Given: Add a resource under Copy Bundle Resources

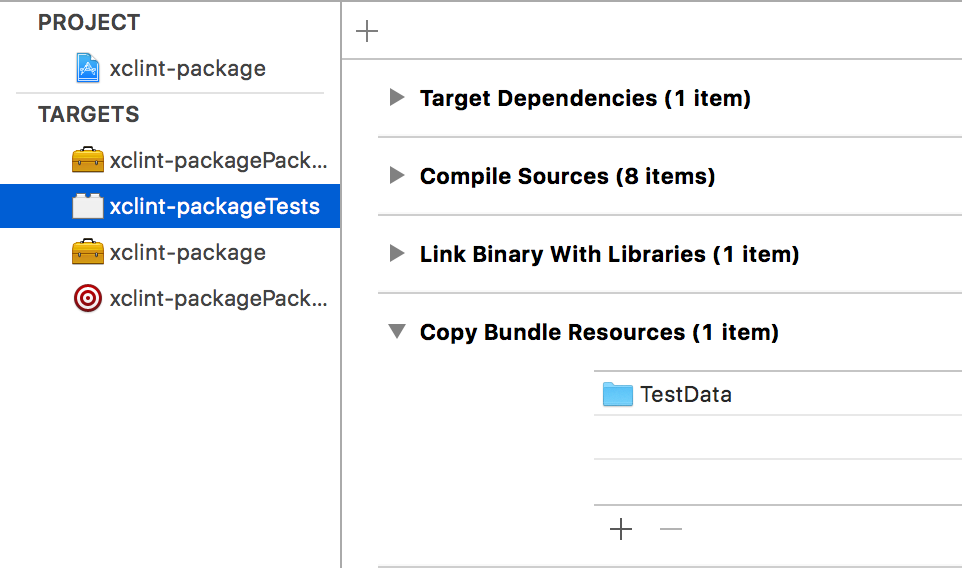Looking at the screenshot, I should (621, 529).
